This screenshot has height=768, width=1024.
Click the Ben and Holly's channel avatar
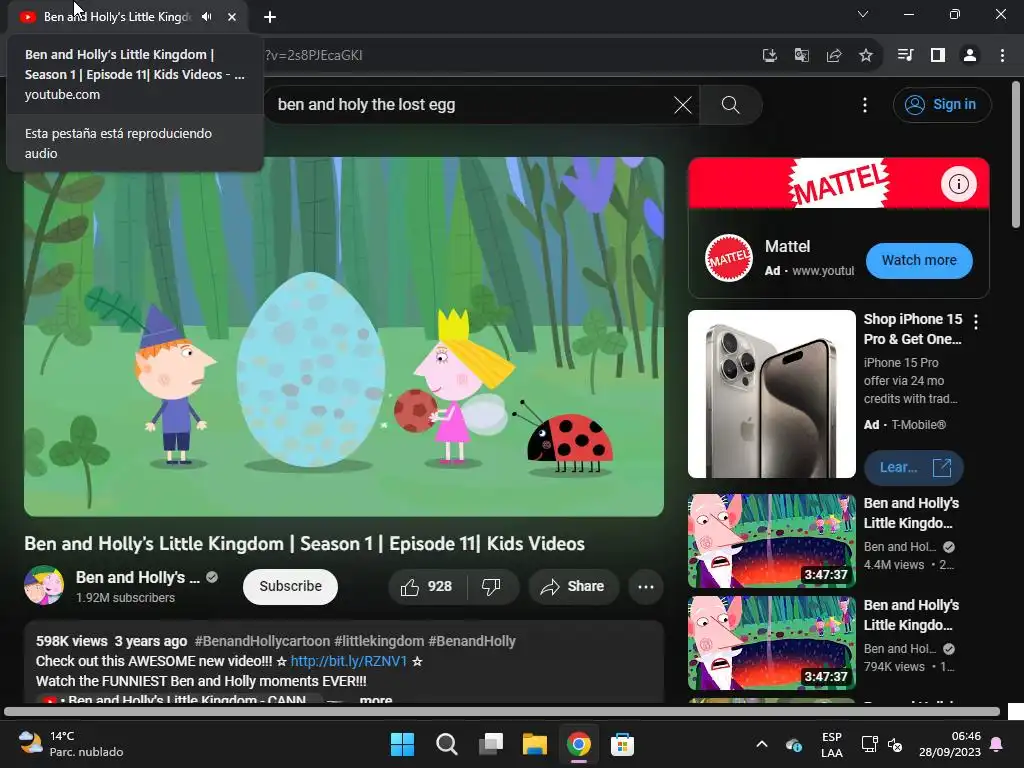44,585
